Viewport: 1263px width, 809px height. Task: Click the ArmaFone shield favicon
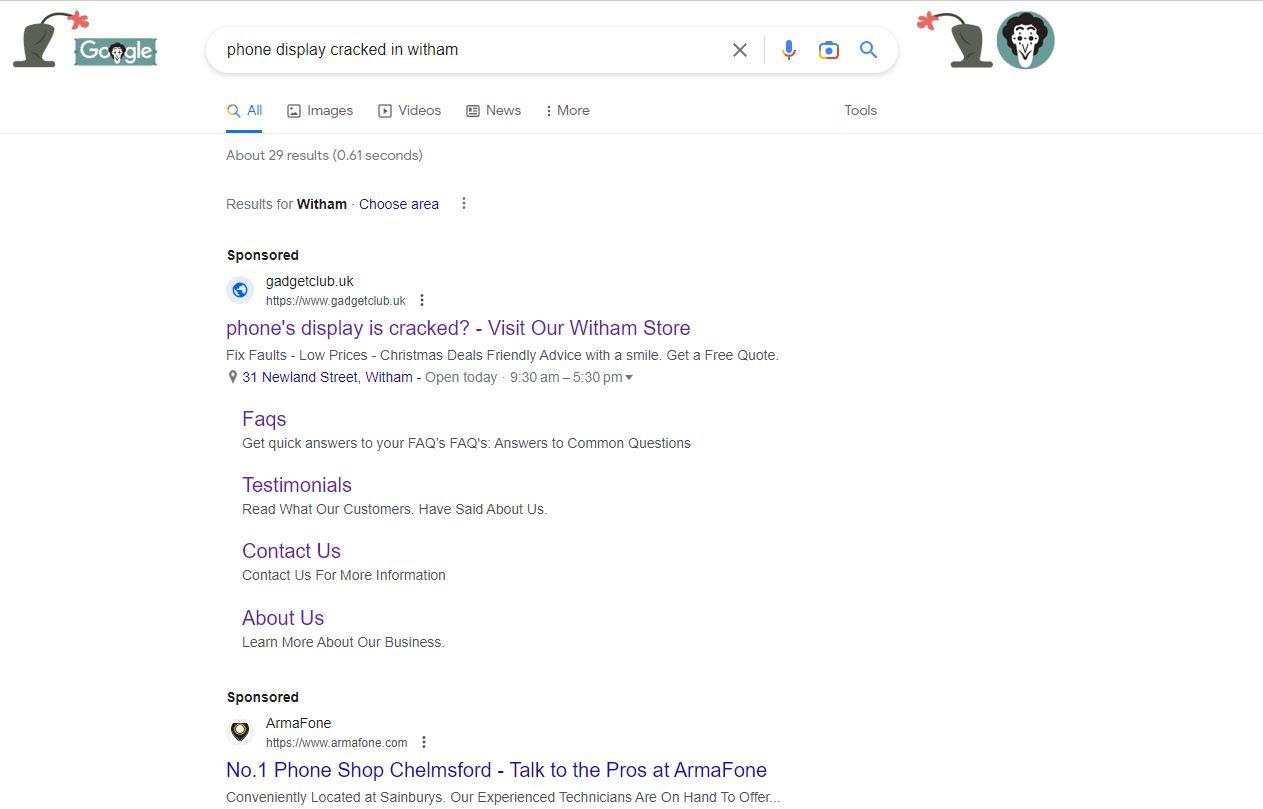(x=240, y=732)
